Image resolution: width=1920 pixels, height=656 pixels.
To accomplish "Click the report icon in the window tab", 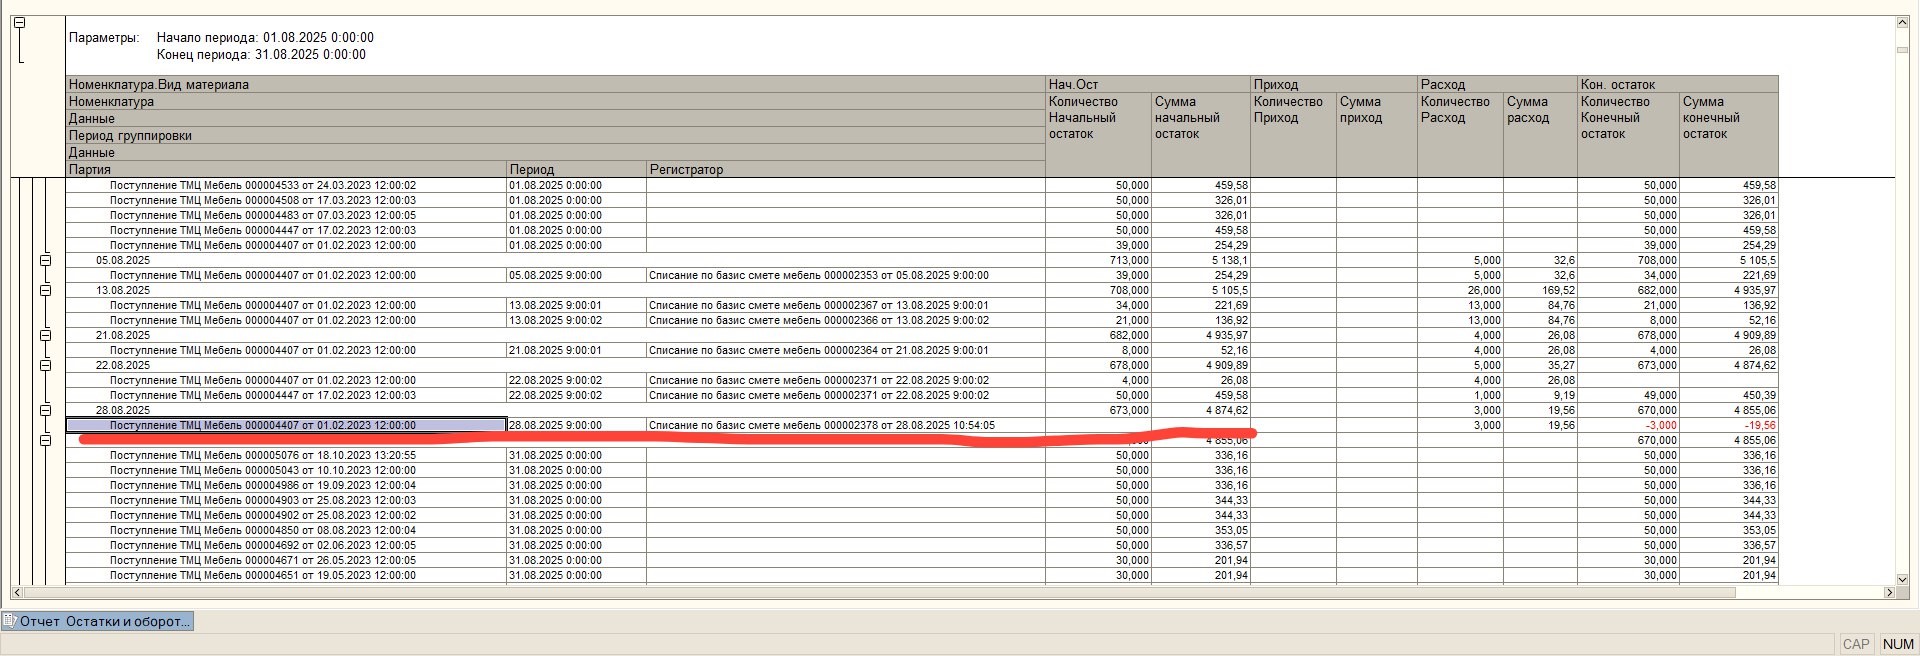I will pos(10,621).
